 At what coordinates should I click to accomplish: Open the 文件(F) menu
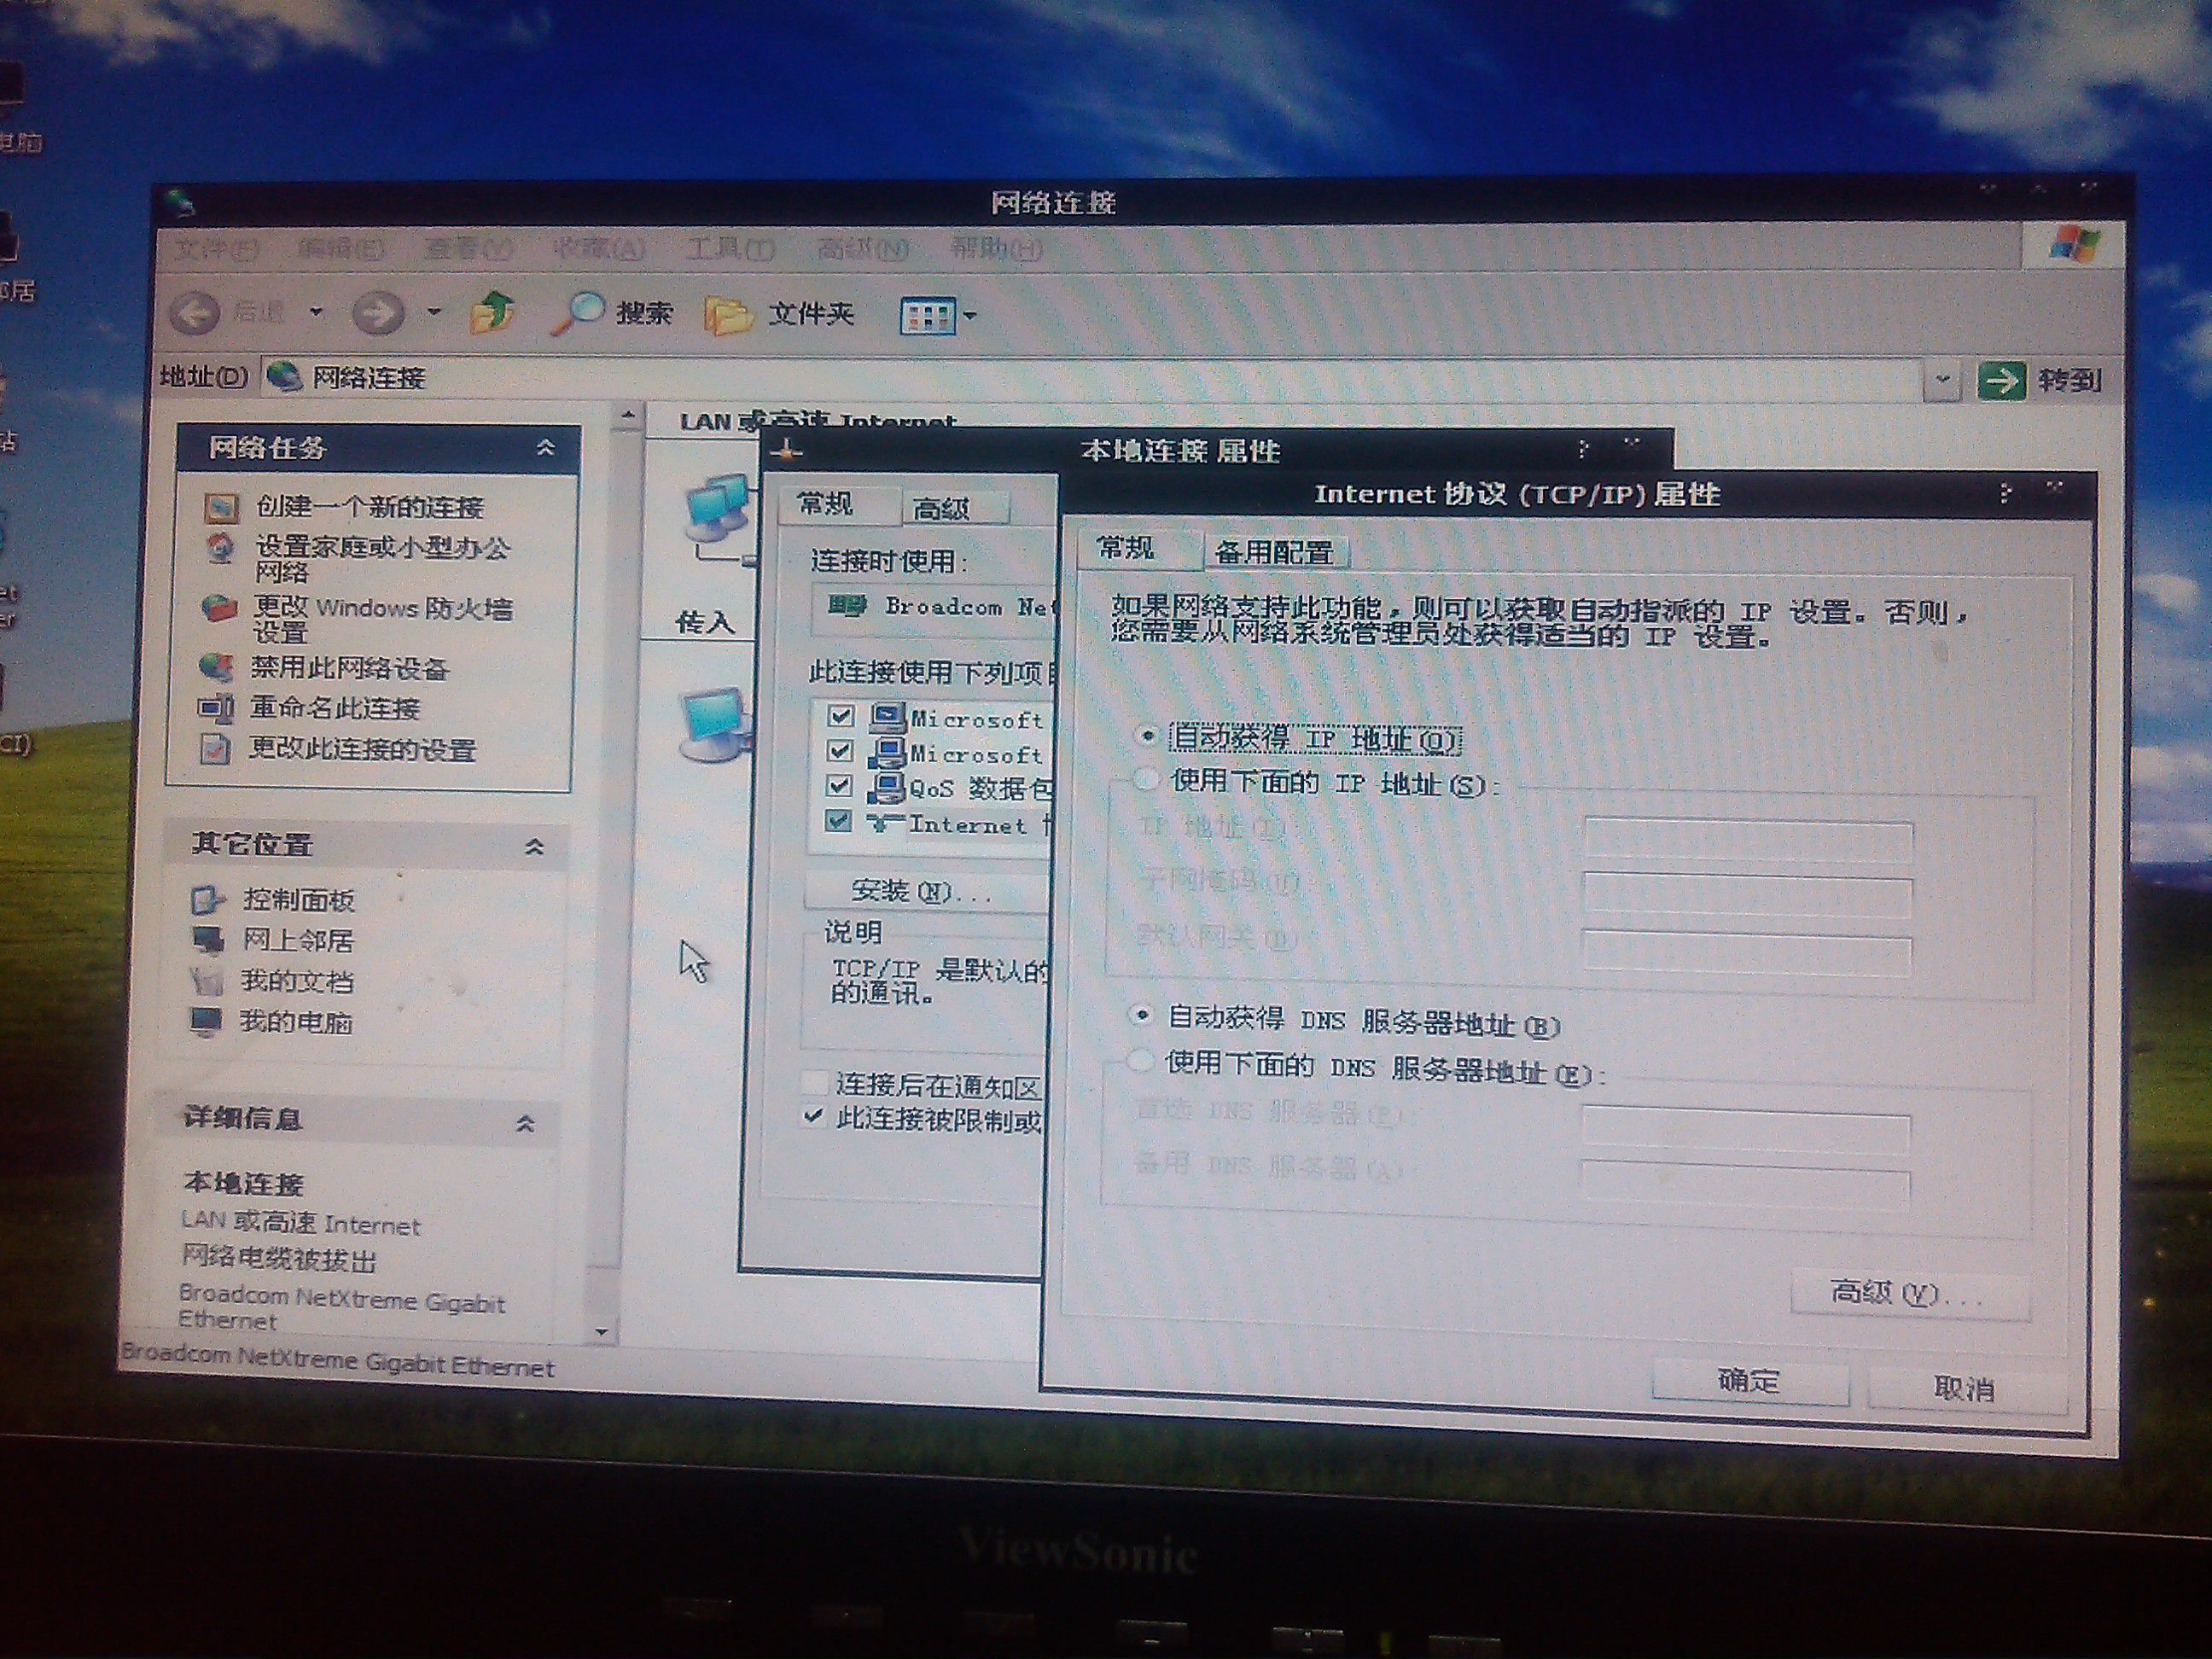[216, 248]
